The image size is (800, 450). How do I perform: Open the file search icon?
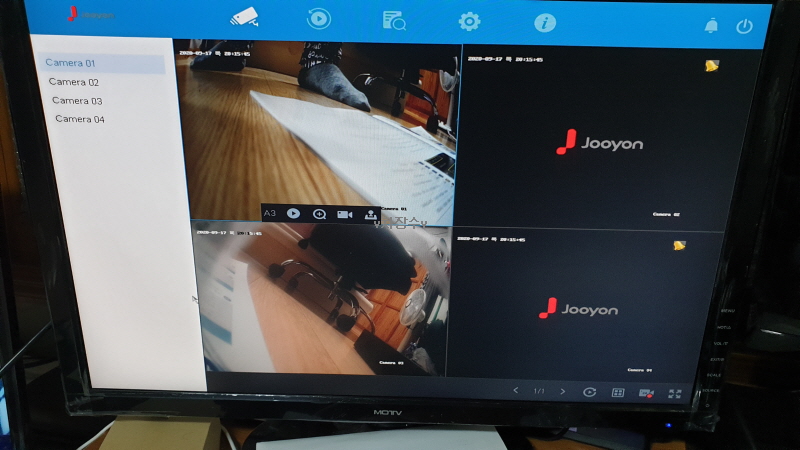[394, 21]
